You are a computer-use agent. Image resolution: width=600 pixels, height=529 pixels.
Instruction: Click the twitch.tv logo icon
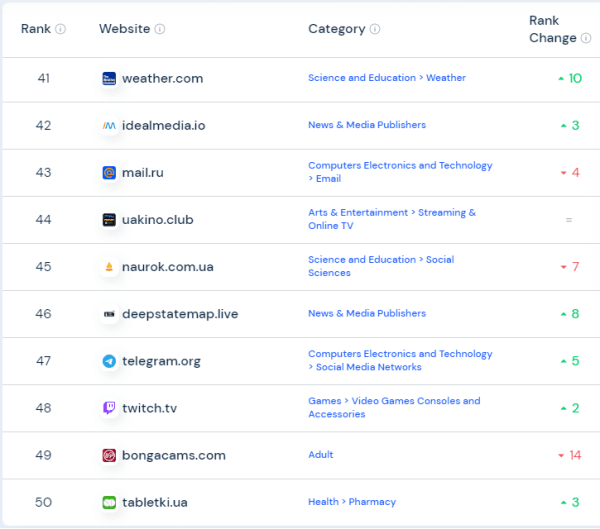(109, 408)
